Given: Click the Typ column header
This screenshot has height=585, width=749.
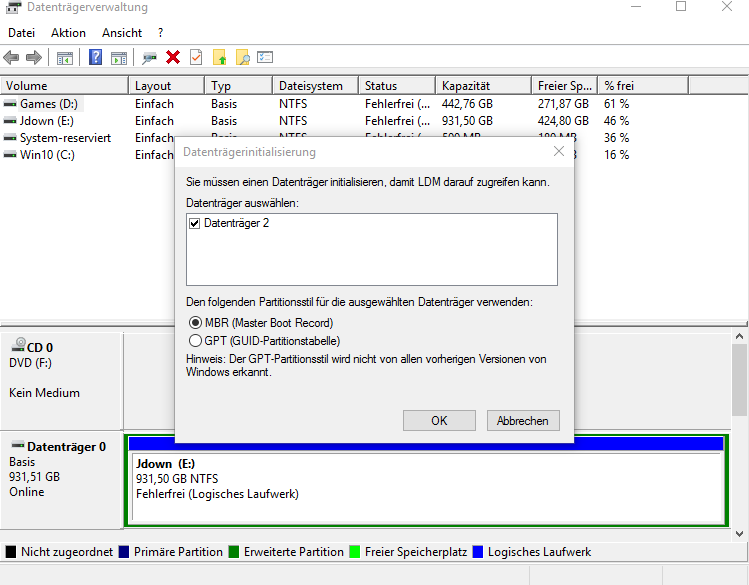Looking at the screenshot, I should click(239, 86).
